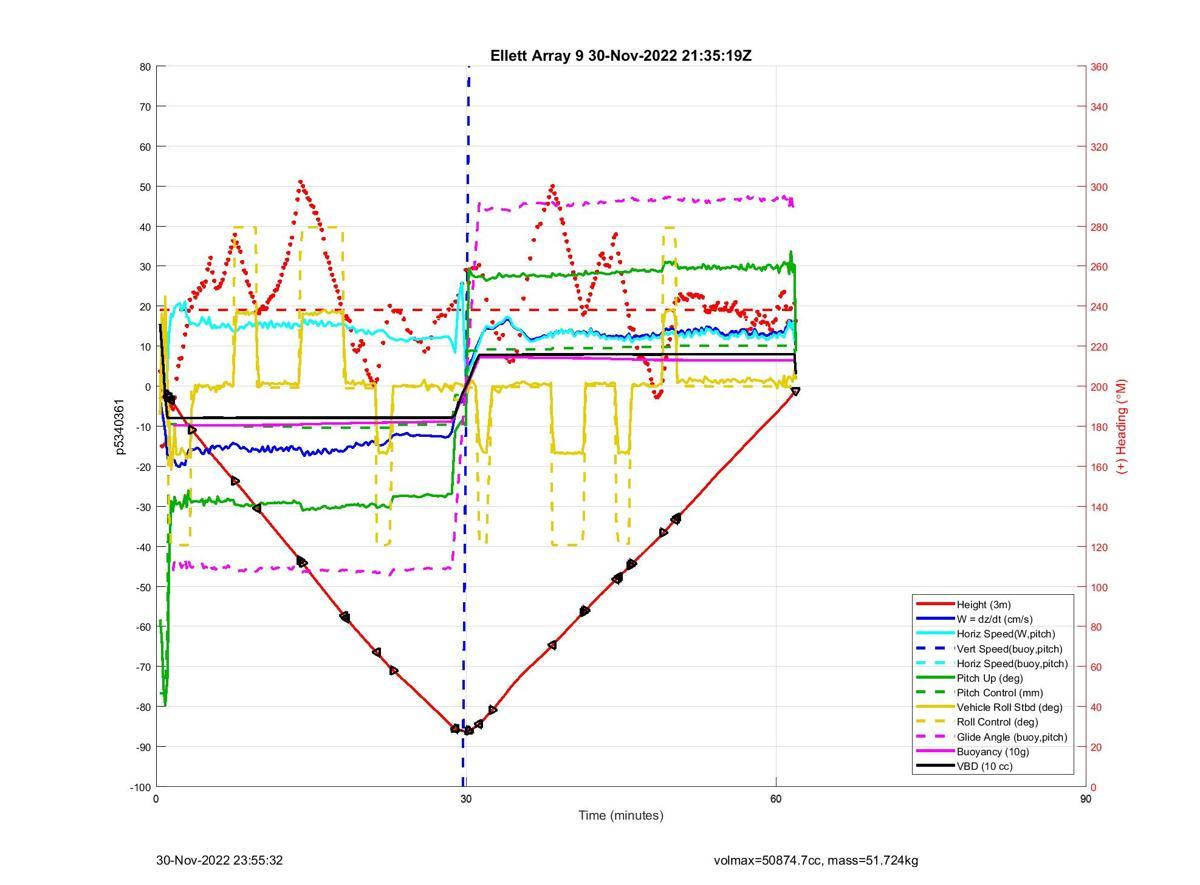Viewport: 1200px width, 885px height.
Task: Click the left axis tick label "-10"
Action: point(143,427)
